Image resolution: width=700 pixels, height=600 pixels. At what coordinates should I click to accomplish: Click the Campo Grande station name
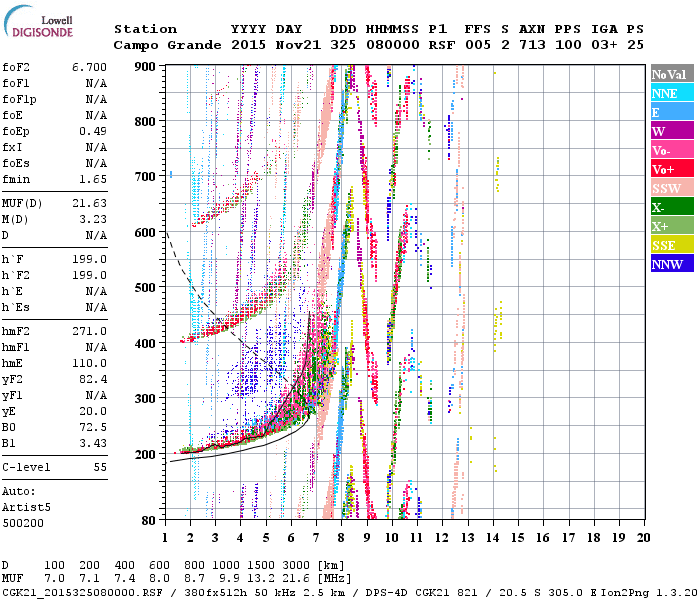tap(167, 45)
